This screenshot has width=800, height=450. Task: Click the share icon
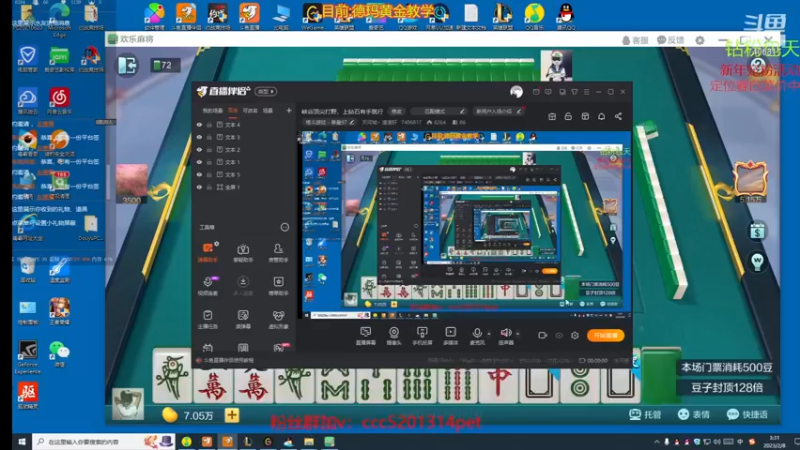618,116
